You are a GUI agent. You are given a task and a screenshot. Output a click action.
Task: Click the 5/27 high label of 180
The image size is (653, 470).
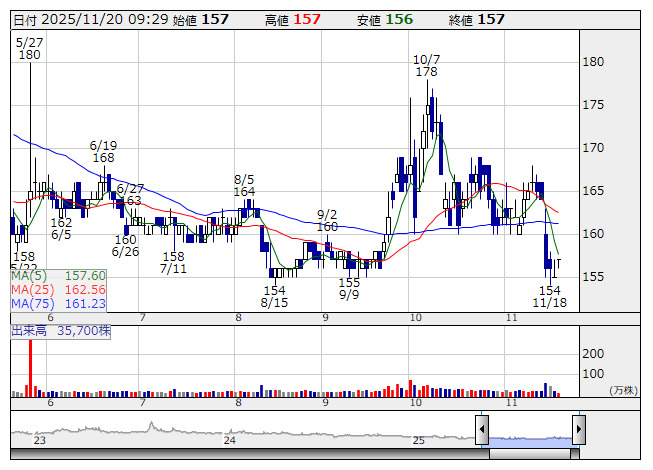click(29, 48)
